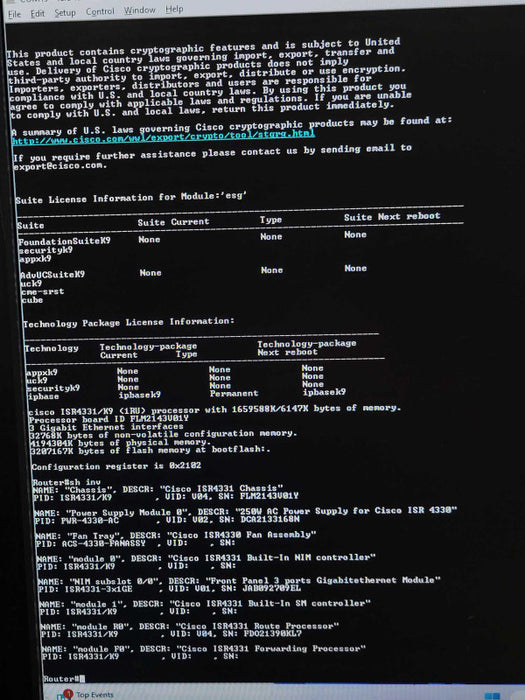Image resolution: width=525 pixels, height=700 pixels.
Task: Open the Edit menu
Action: (38, 14)
